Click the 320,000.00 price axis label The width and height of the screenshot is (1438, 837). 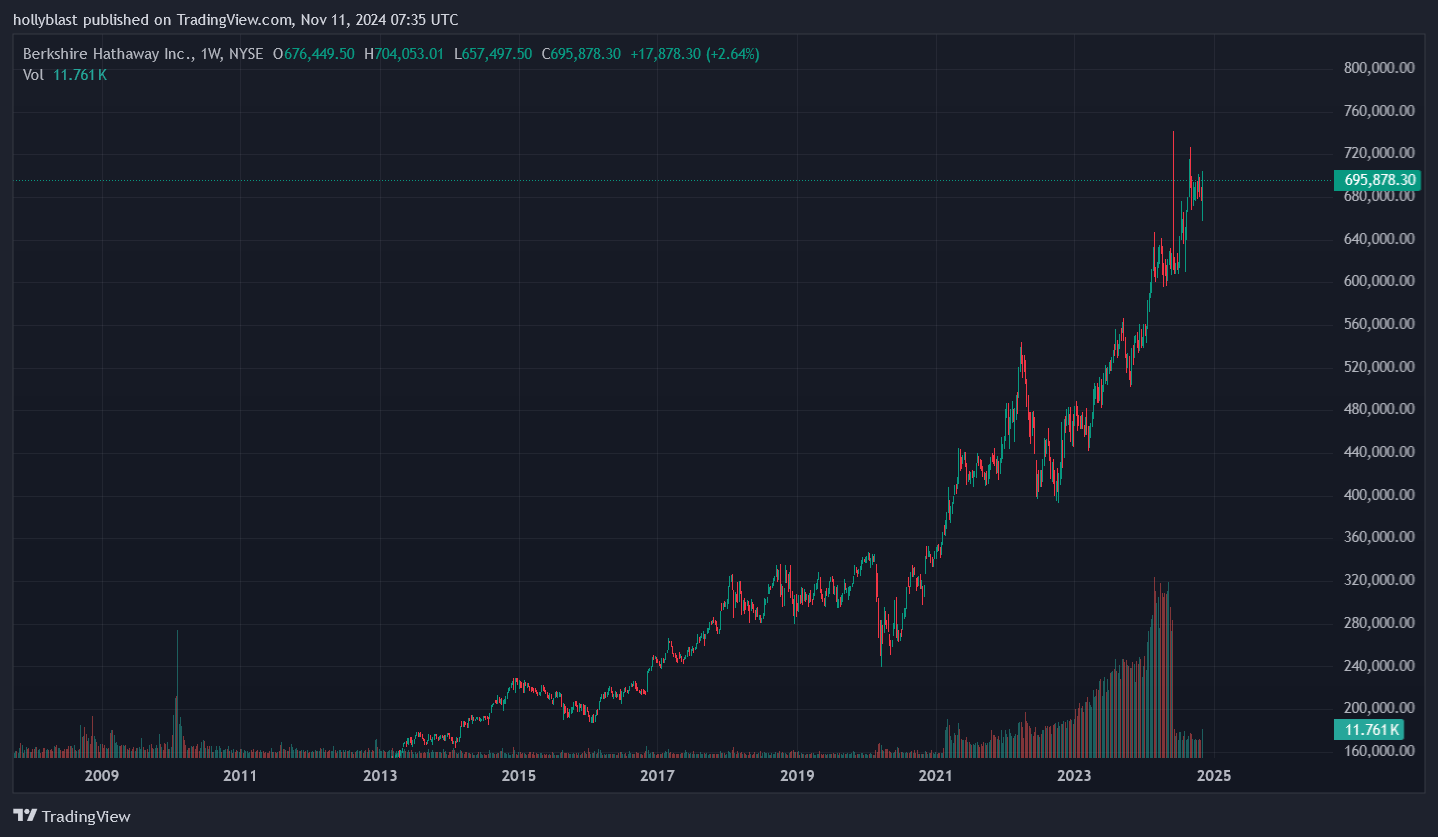tap(1379, 580)
